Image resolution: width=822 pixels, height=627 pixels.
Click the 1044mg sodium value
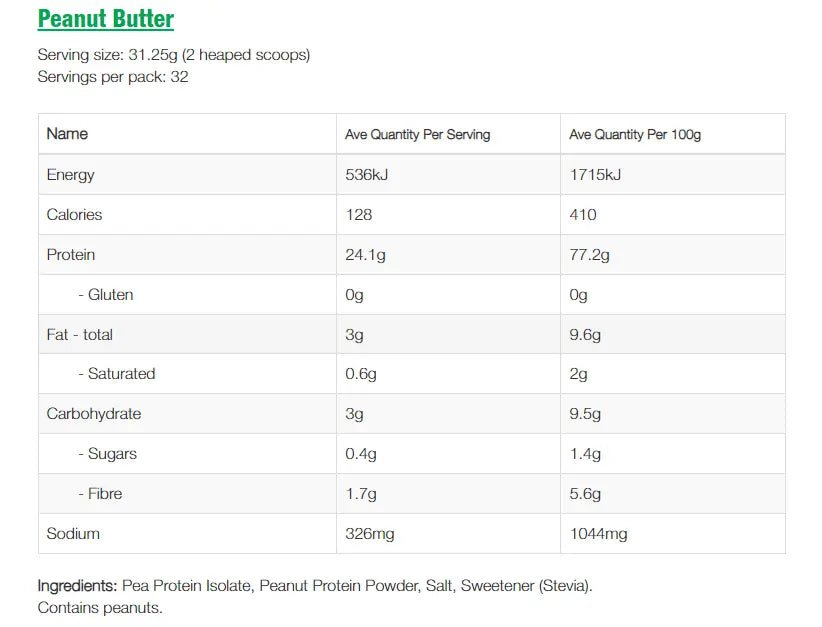pos(598,534)
